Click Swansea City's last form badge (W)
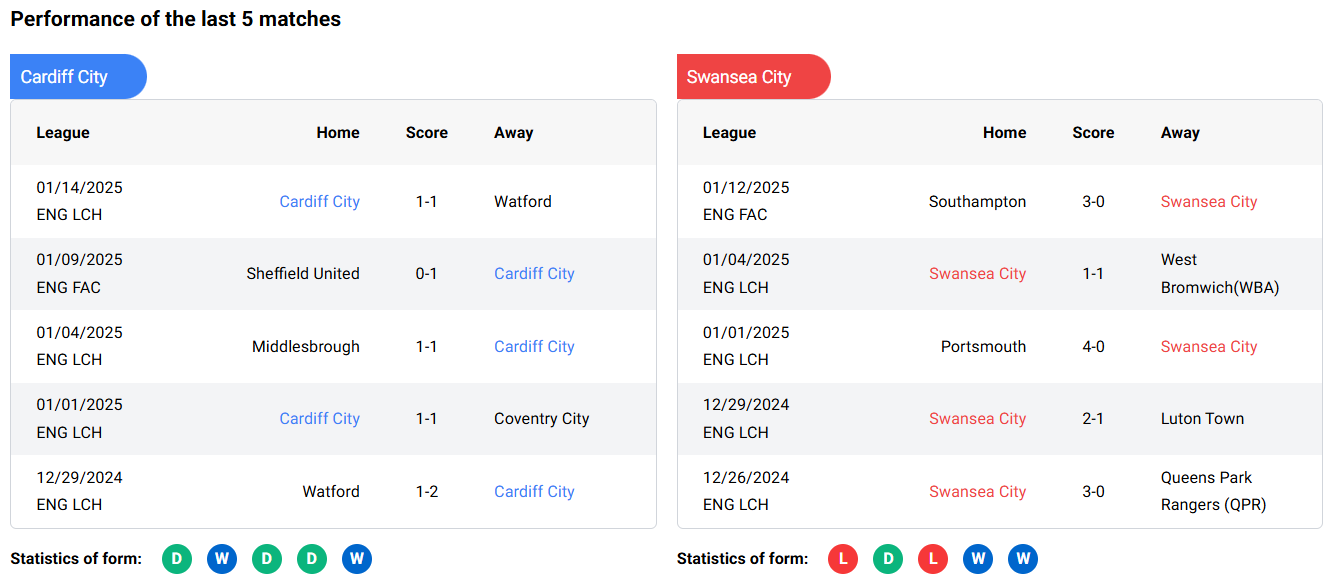Screen dimensions: 1335x582 (1023, 559)
